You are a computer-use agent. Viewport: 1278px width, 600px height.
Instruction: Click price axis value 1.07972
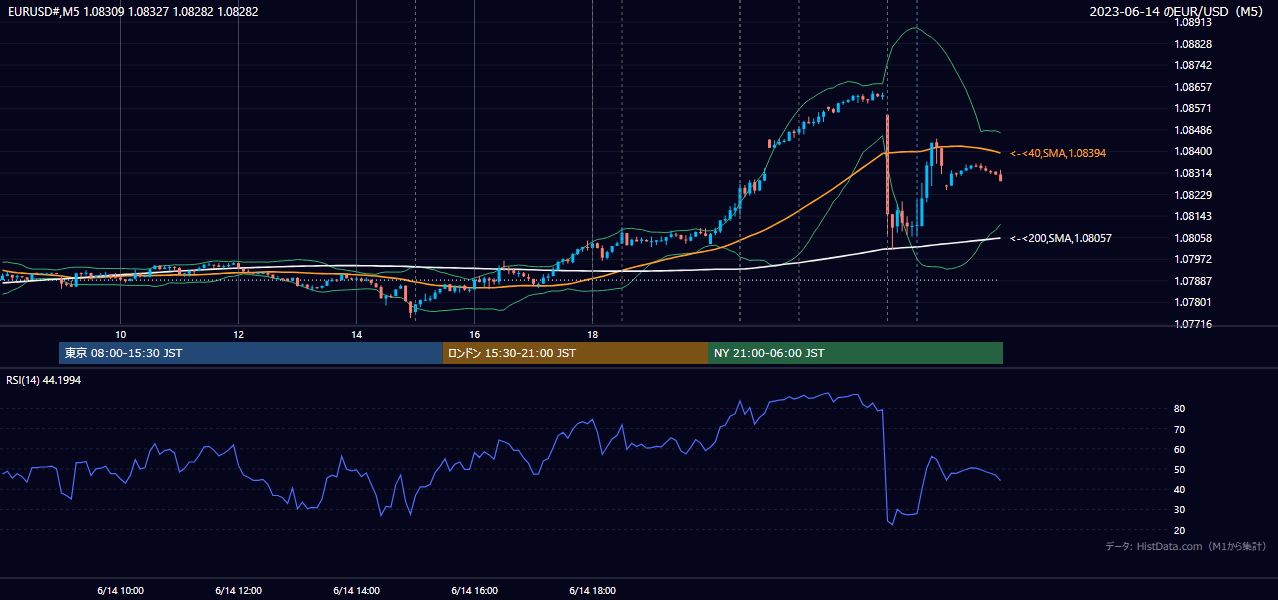(1194, 259)
